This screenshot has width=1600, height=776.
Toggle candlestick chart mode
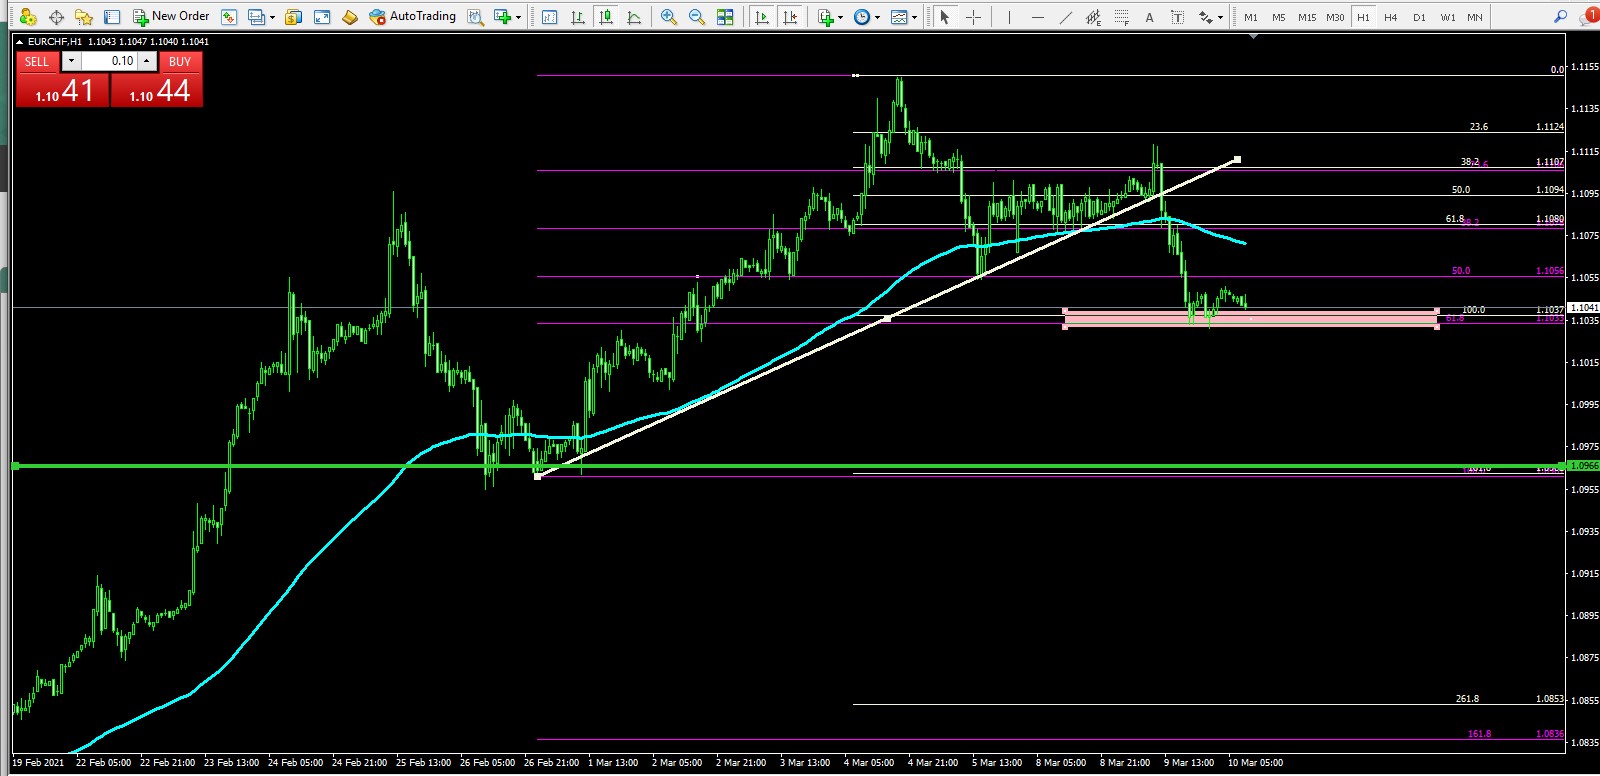click(x=605, y=17)
